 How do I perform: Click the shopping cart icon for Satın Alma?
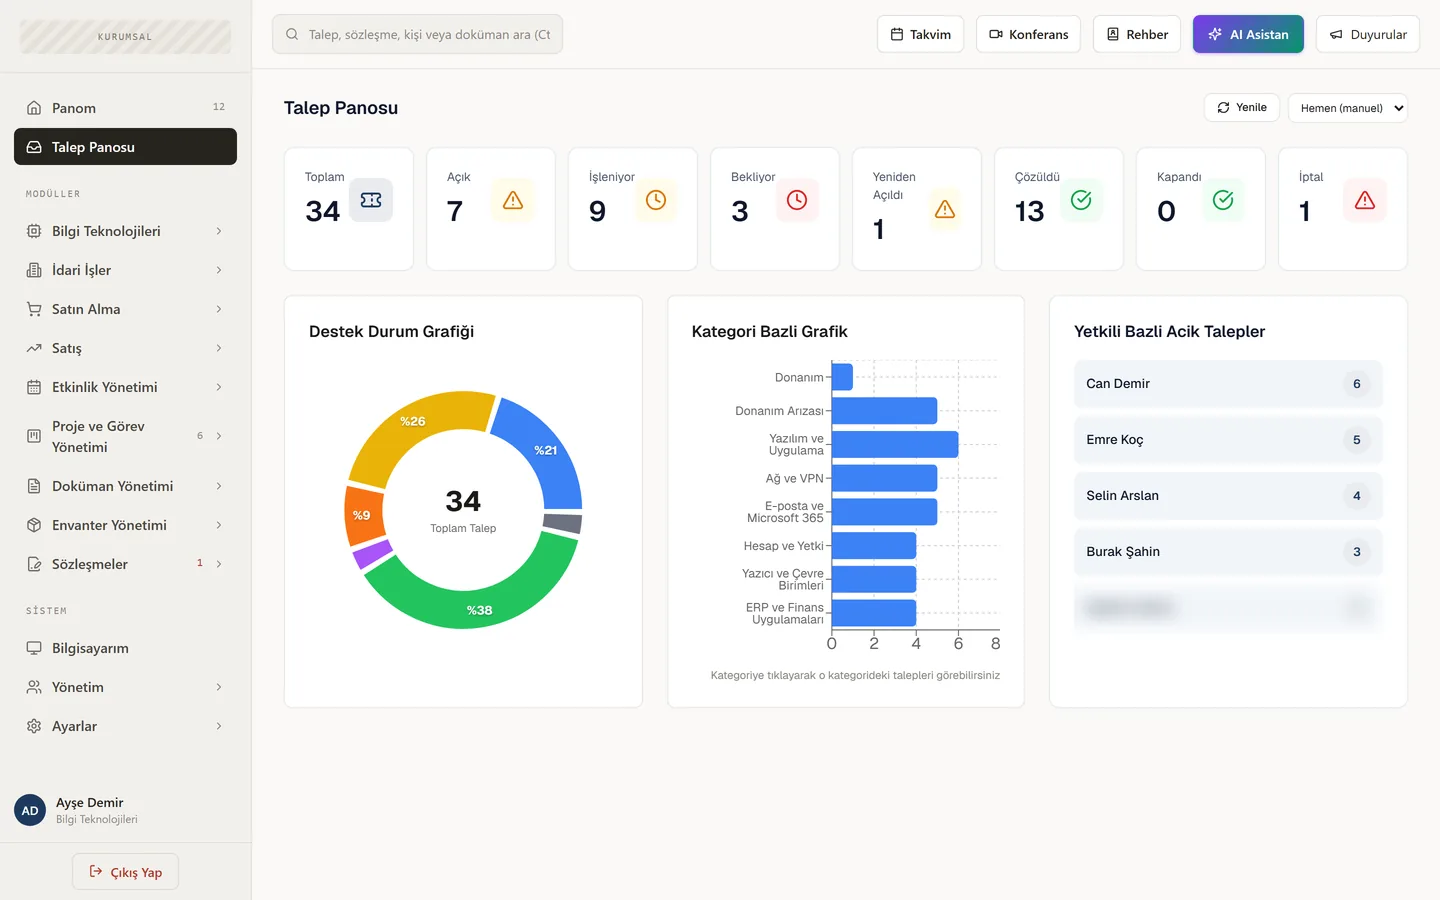[x=34, y=309]
